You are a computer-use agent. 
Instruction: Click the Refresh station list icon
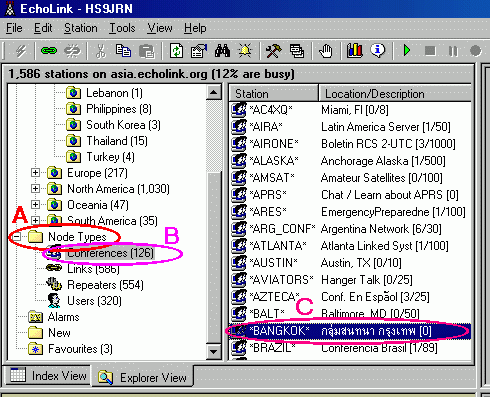click(x=177, y=51)
